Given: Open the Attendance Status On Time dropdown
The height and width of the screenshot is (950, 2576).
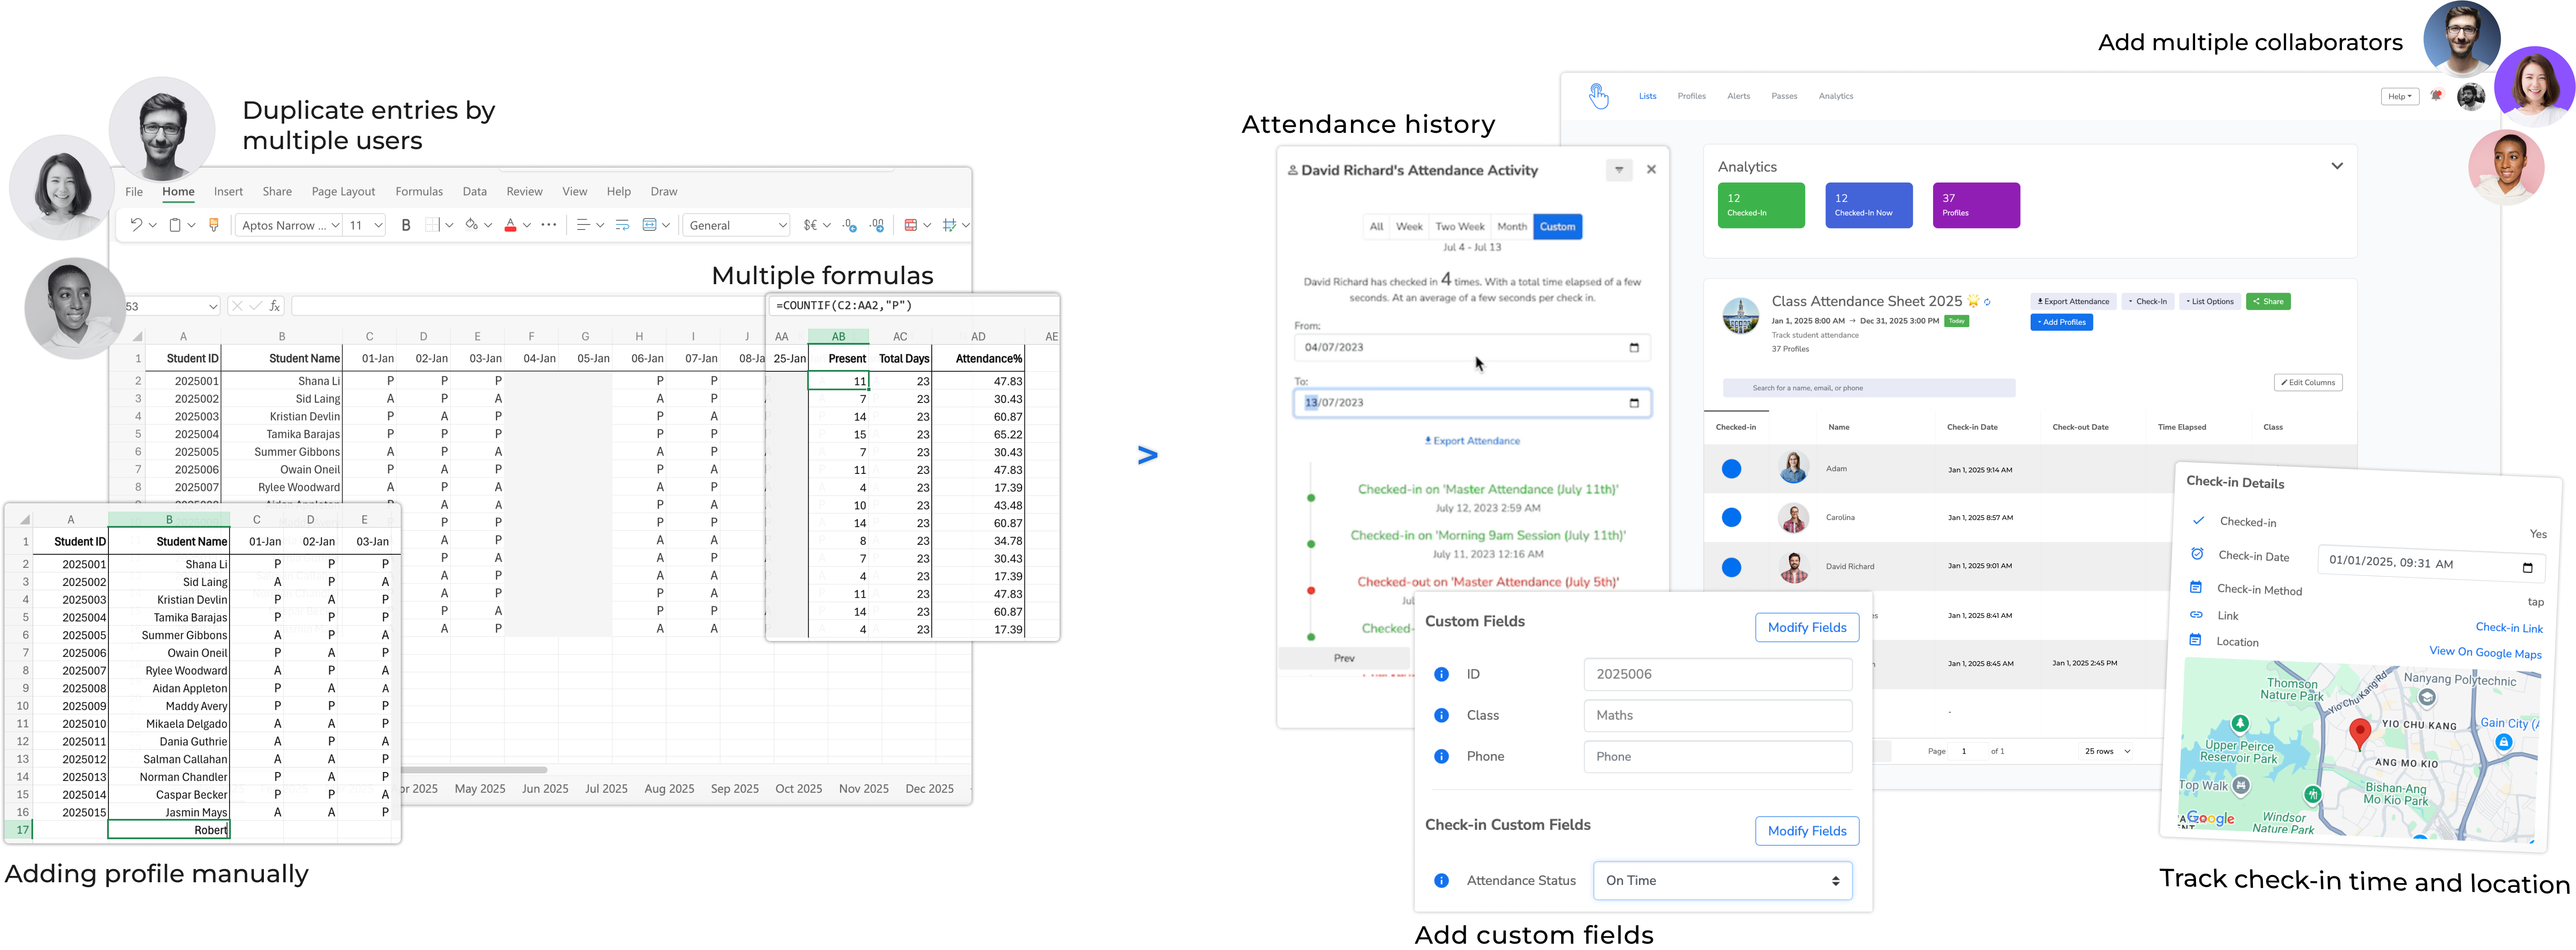Looking at the screenshot, I should click(1722, 881).
